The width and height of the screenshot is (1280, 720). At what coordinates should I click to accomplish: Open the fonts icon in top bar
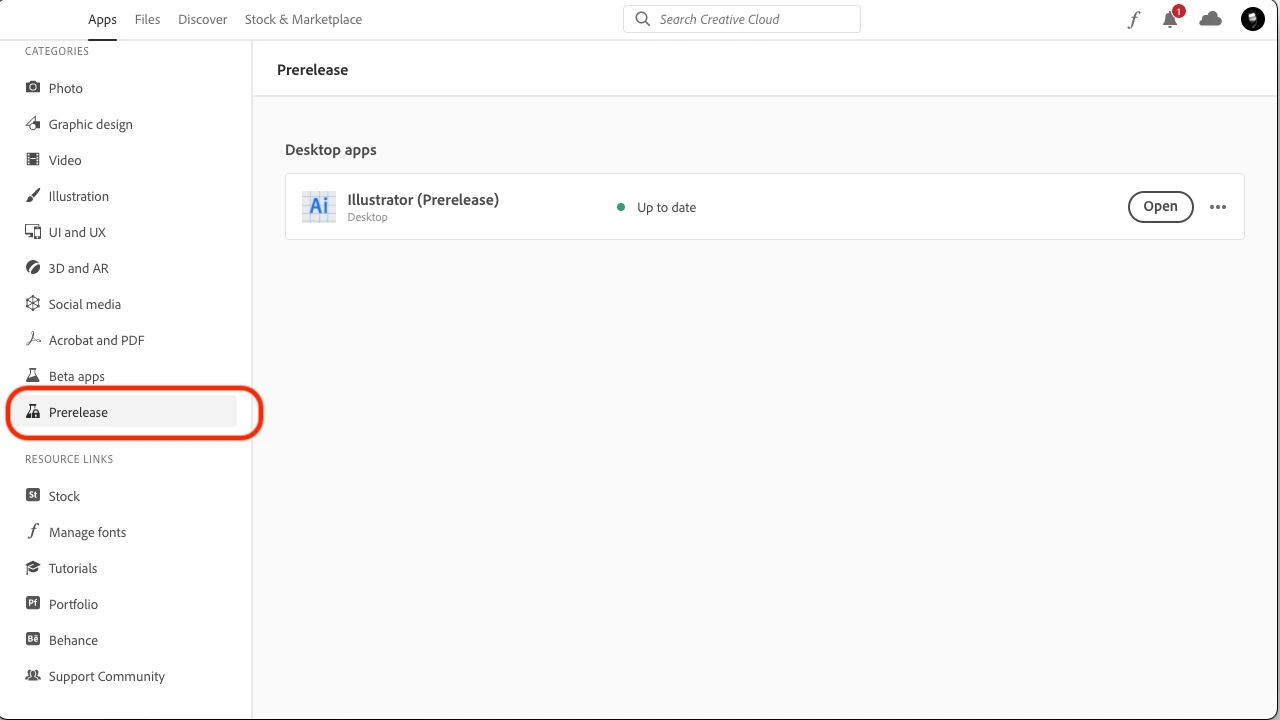[1133, 19]
